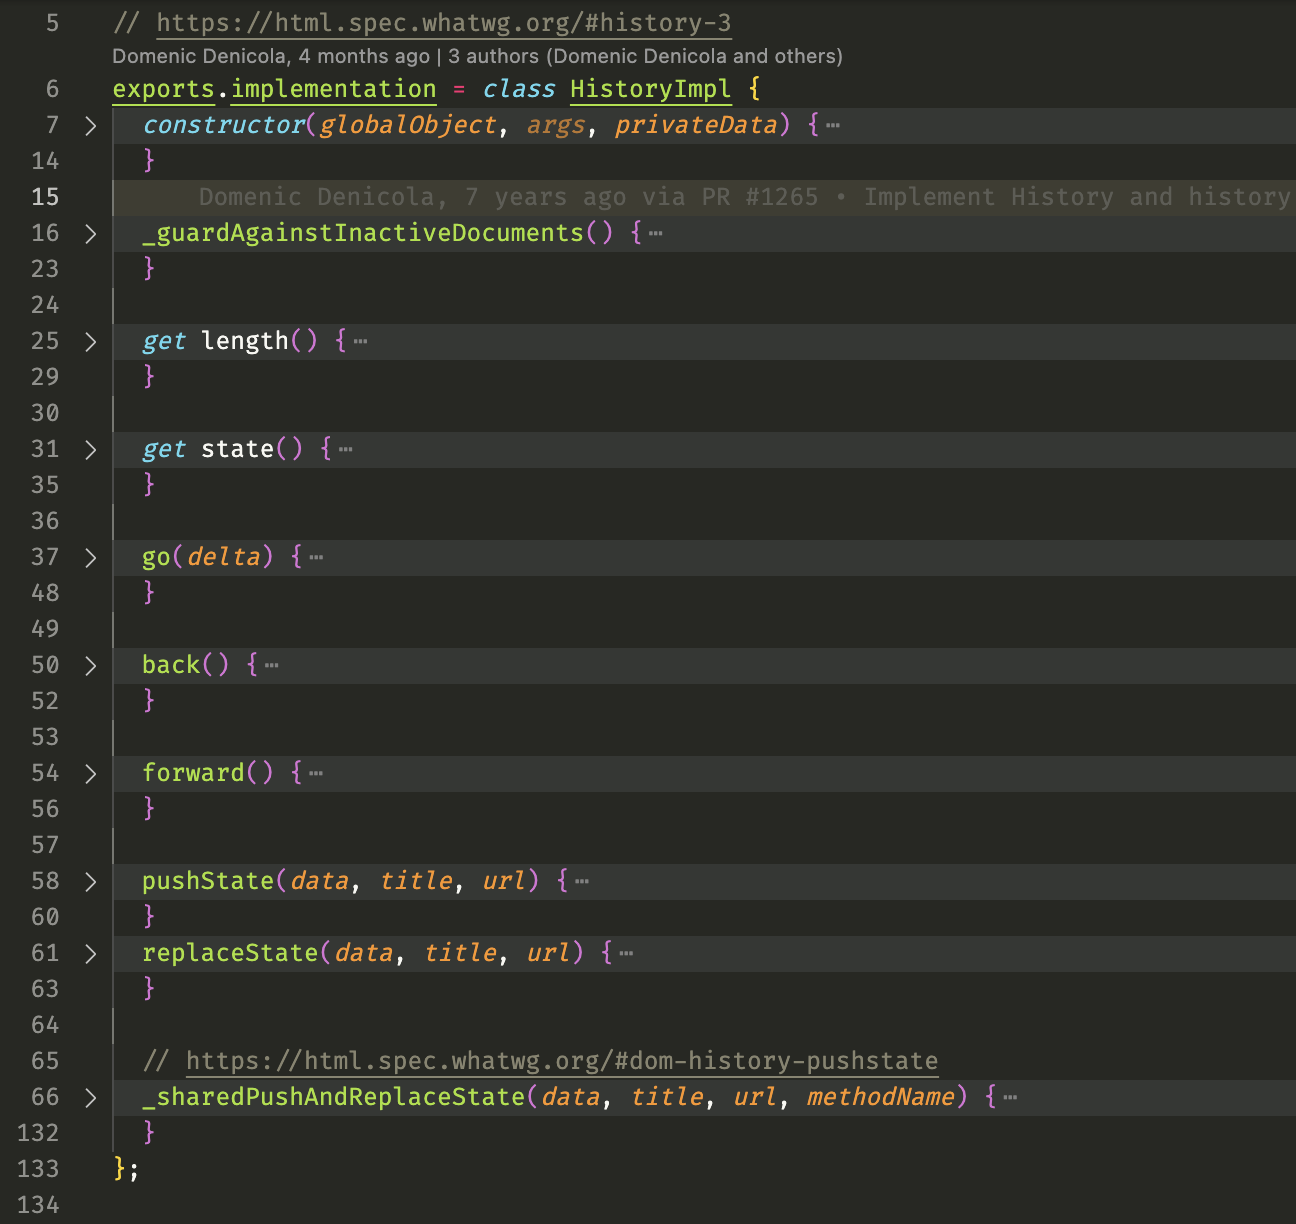Click the ellipsis after get state() brace
Screen dimensions: 1296x1224
(x=346, y=449)
